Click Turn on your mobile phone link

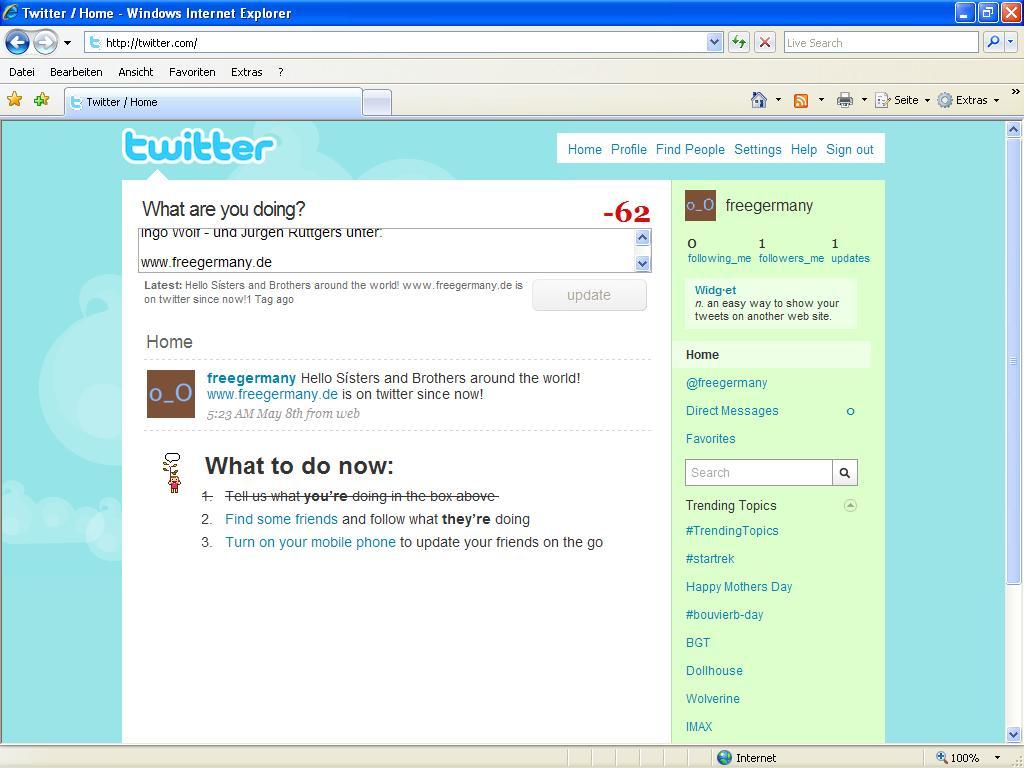[310, 542]
